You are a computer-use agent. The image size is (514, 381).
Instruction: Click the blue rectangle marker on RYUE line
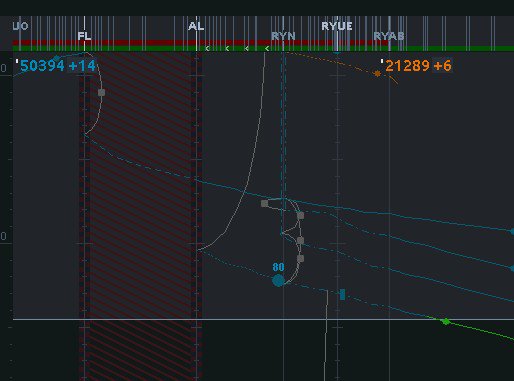tap(342, 294)
